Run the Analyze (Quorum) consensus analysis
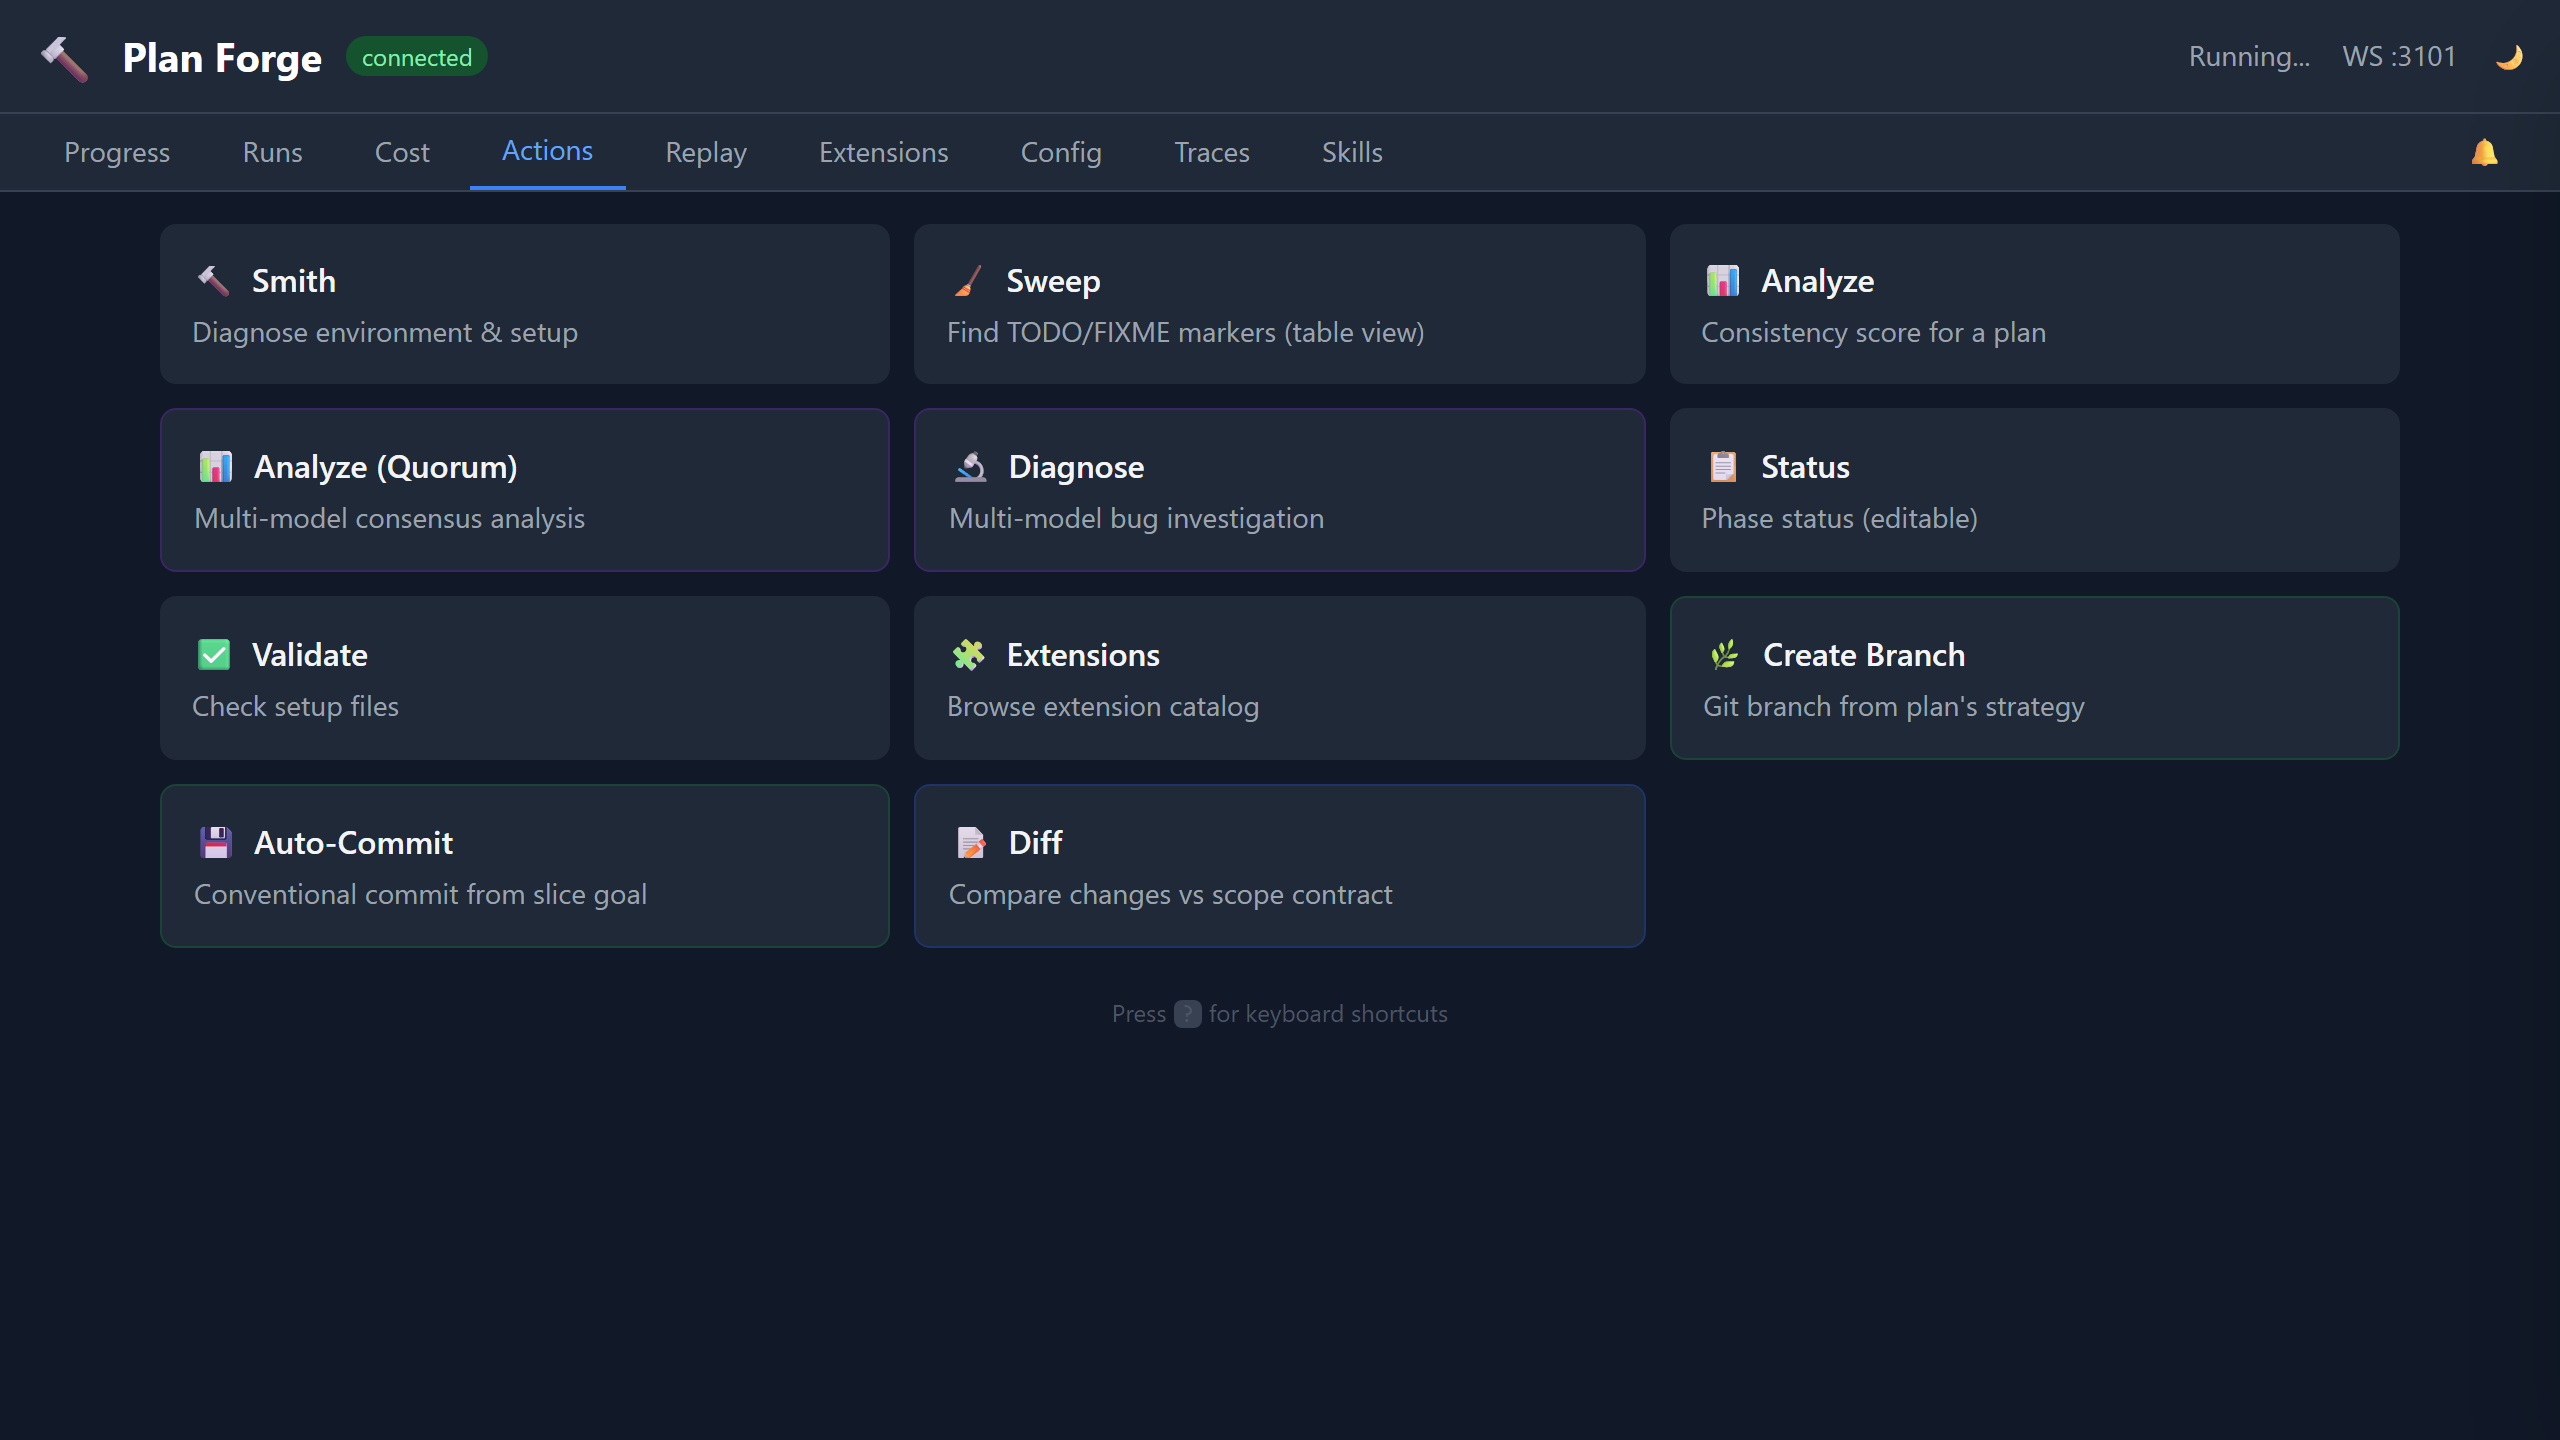This screenshot has height=1440, width=2560. (524, 490)
